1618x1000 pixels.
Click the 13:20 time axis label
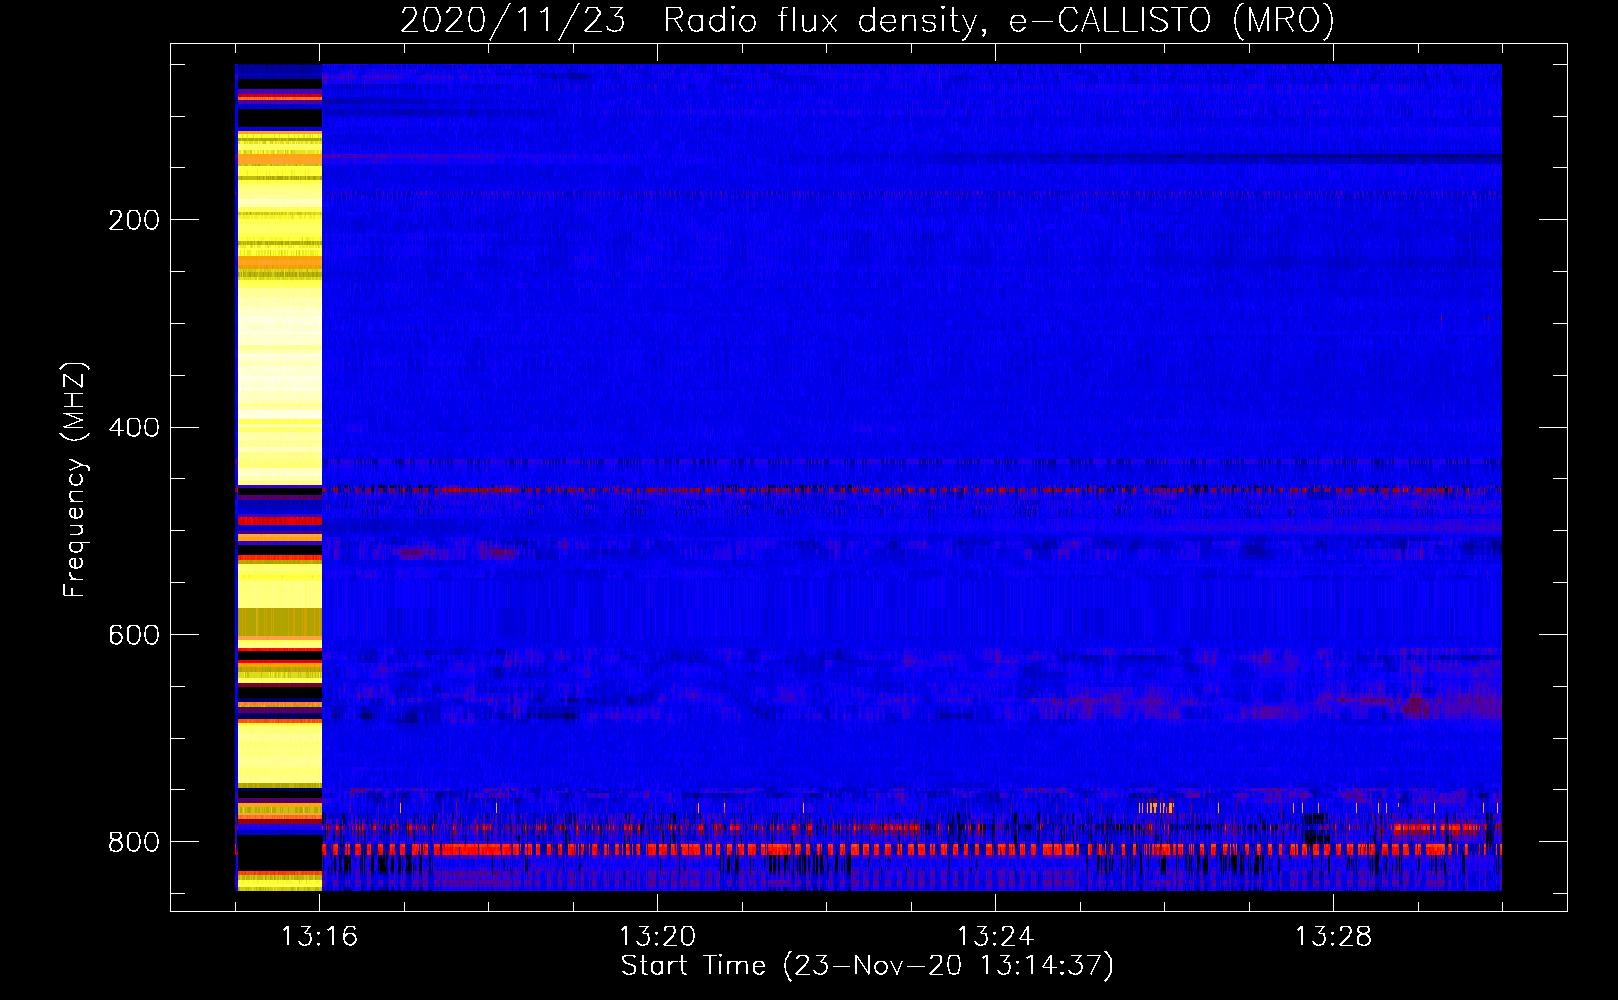pos(657,937)
